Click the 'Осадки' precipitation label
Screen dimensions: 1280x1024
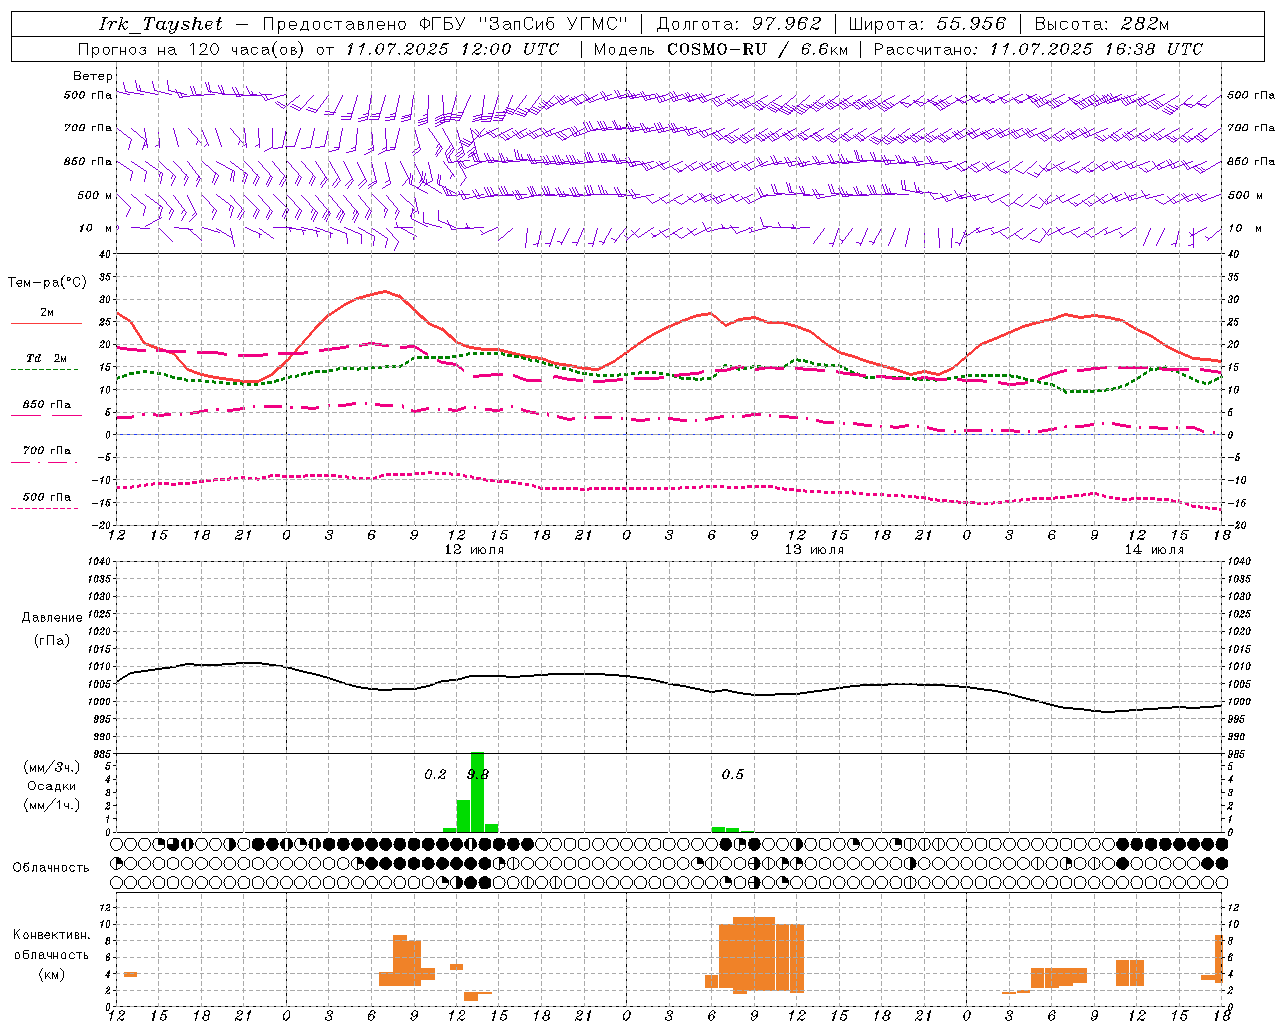[x=52, y=786]
